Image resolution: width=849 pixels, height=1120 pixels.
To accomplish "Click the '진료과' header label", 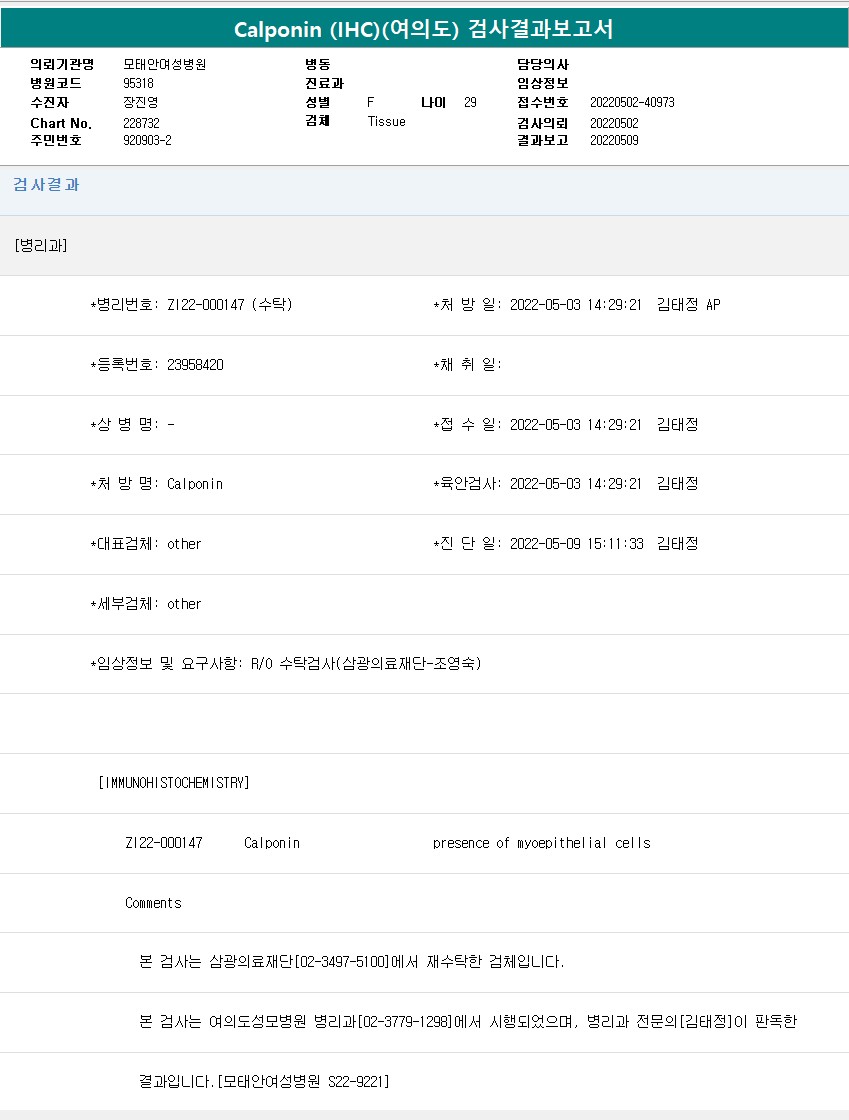I will click(x=324, y=84).
